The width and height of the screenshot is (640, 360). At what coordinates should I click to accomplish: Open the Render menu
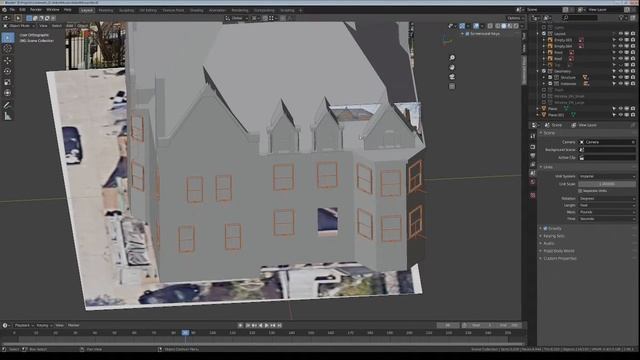pyautogui.click(x=36, y=9)
